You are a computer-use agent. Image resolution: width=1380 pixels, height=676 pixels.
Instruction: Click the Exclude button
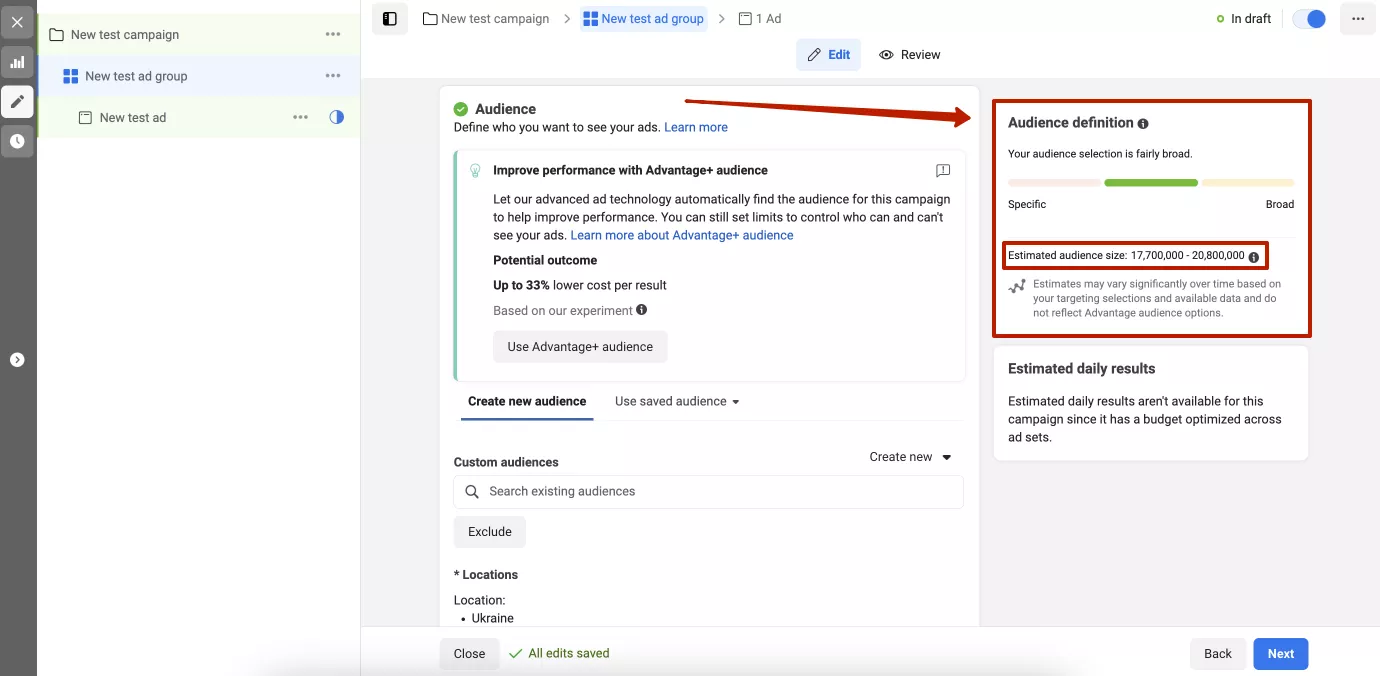click(x=490, y=532)
